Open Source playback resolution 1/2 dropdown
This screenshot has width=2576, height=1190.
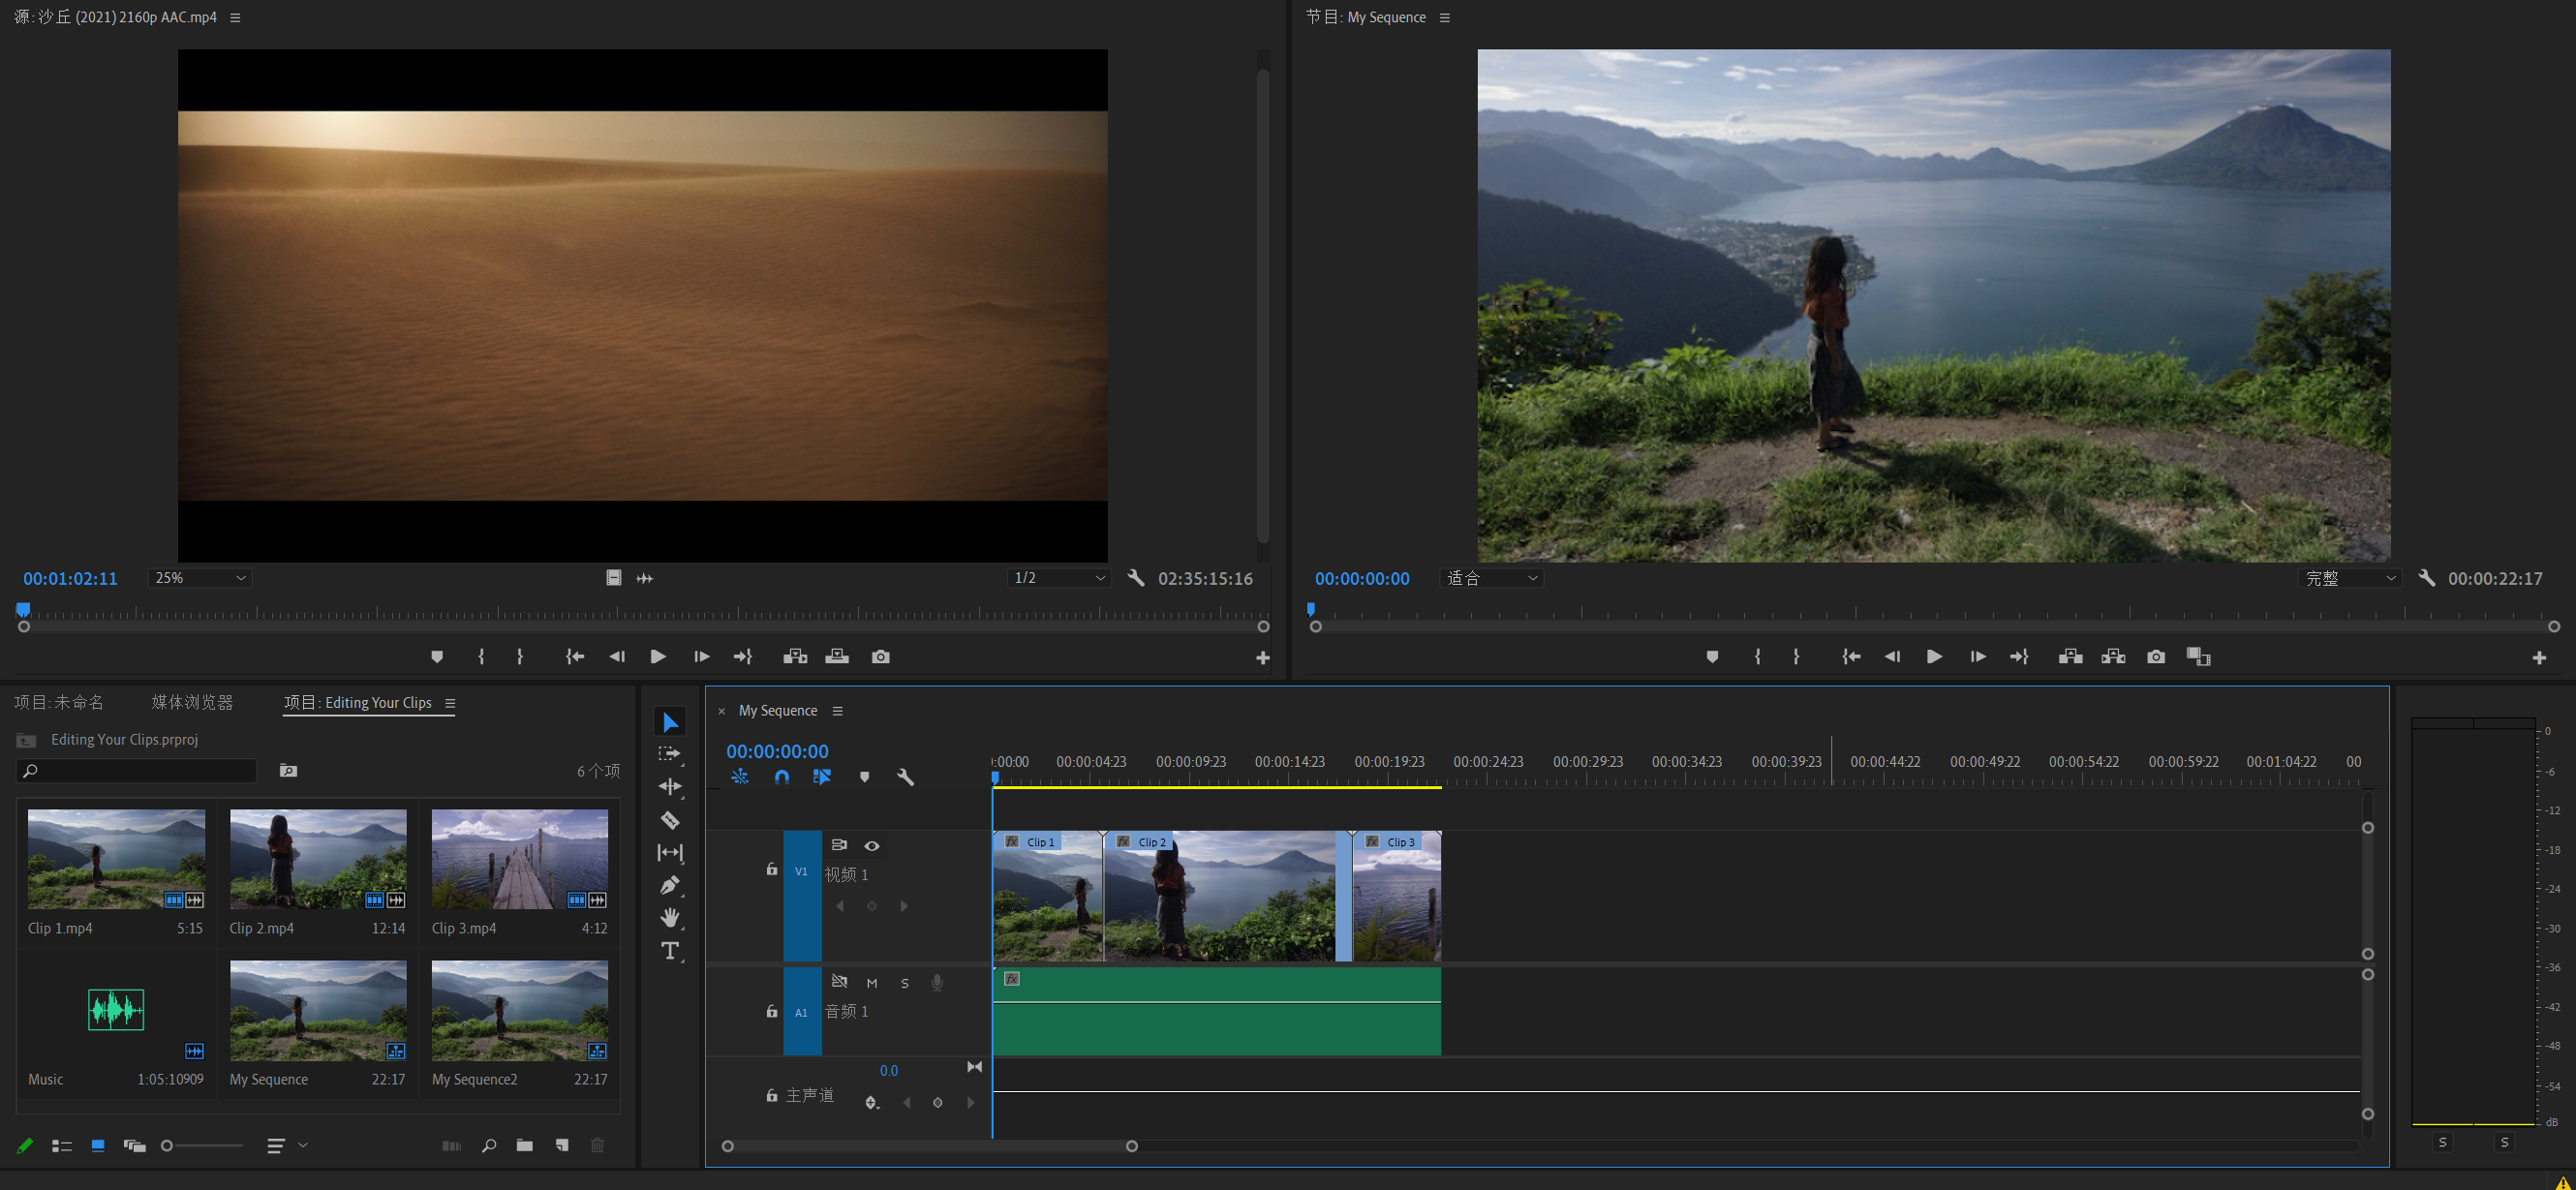pyautogui.click(x=1058, y=578)
